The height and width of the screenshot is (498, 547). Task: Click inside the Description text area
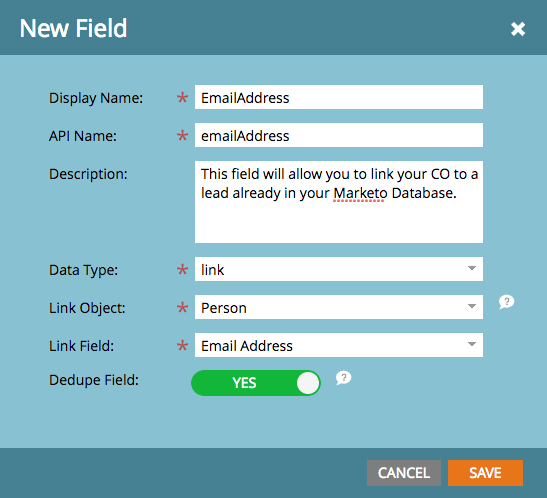pyautogui.click(x=339, y=202)
